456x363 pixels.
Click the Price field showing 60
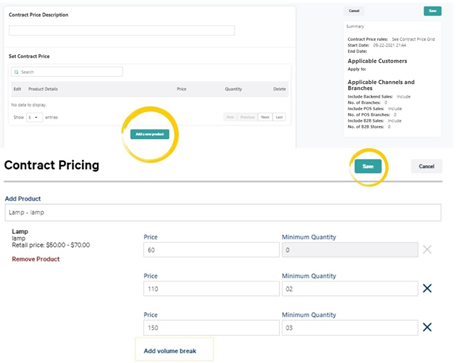tap(211, 250)
